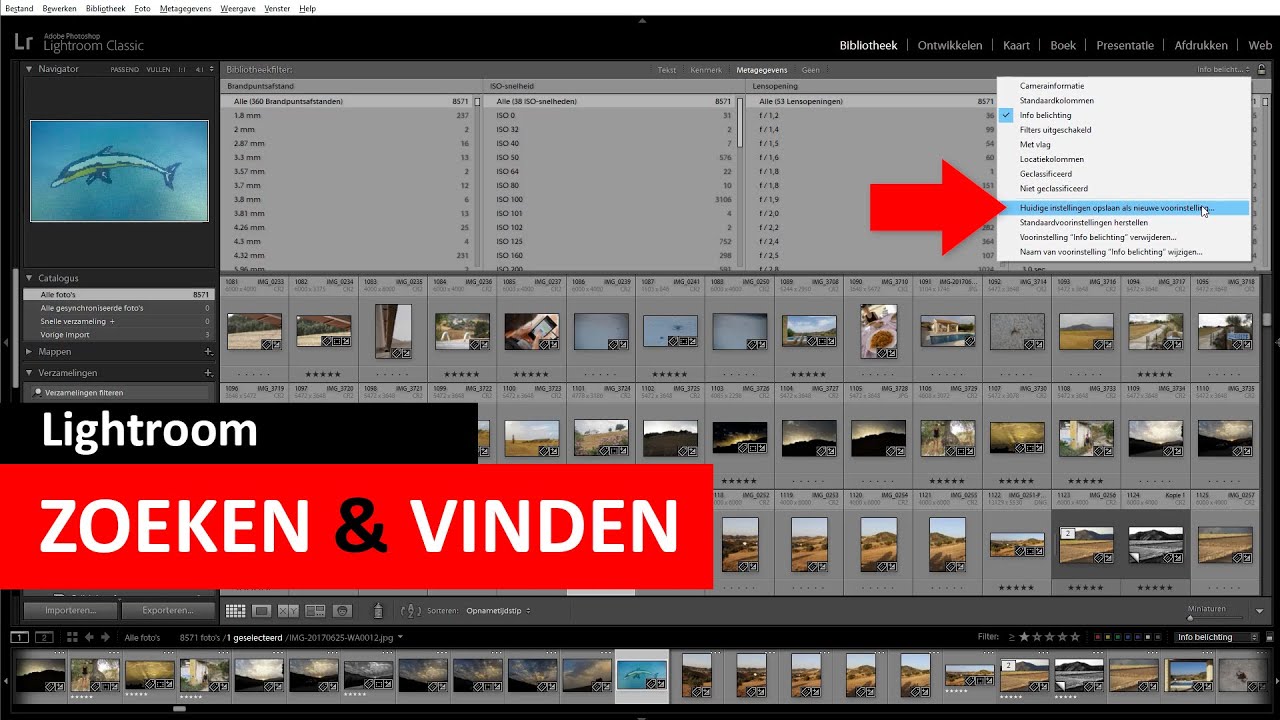The width and height of the screenshot is (1280, 720).
Task: Filter by red color label
Action: 1097,637
